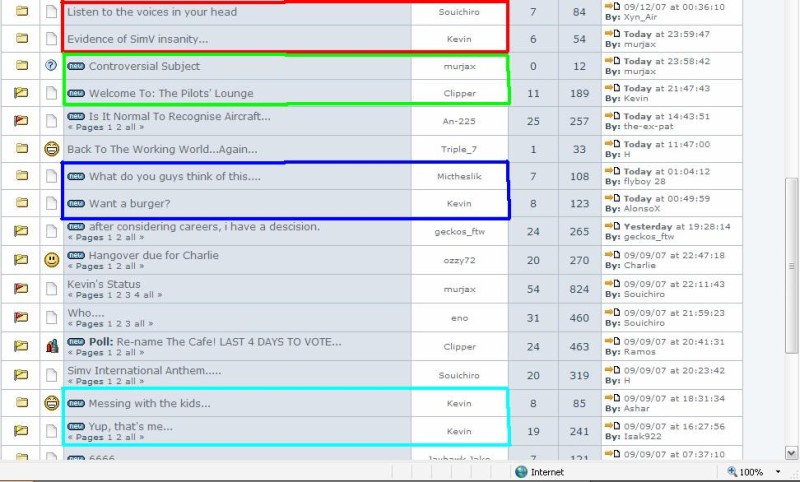800x482 pixels.
Task: Click the 'new' badge beside Hangover due for Charlie
Action: (76, 255)
